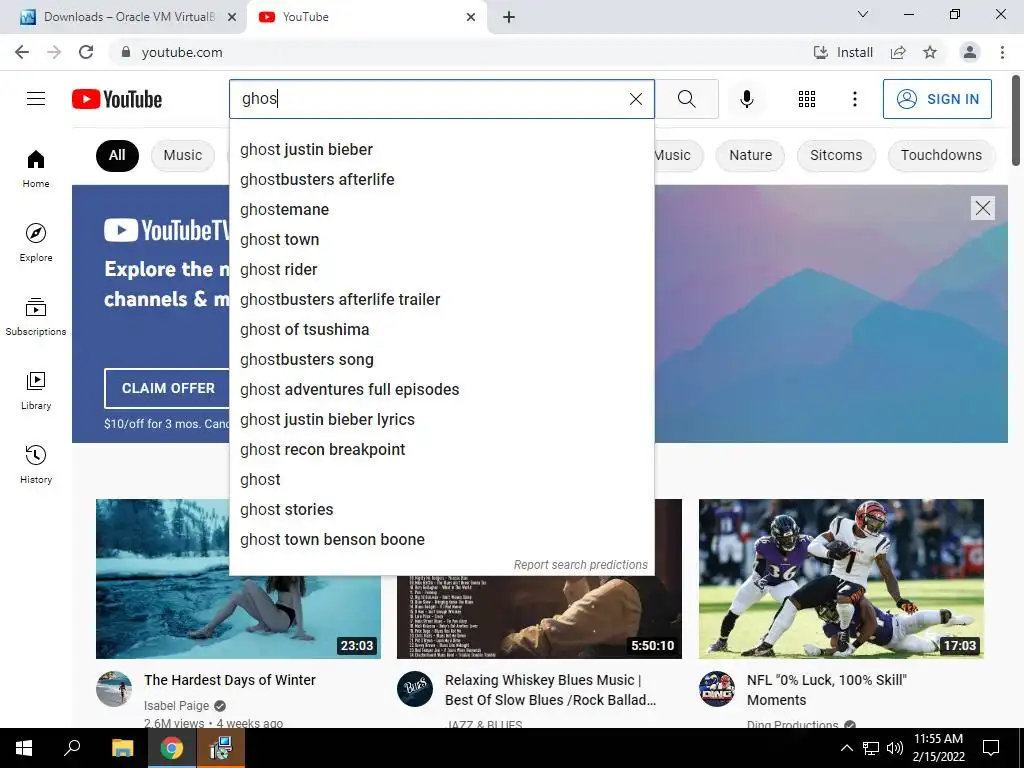Choose suggestion "ghost rider"
Screen dimensions: 1024x768
(442, 270)
